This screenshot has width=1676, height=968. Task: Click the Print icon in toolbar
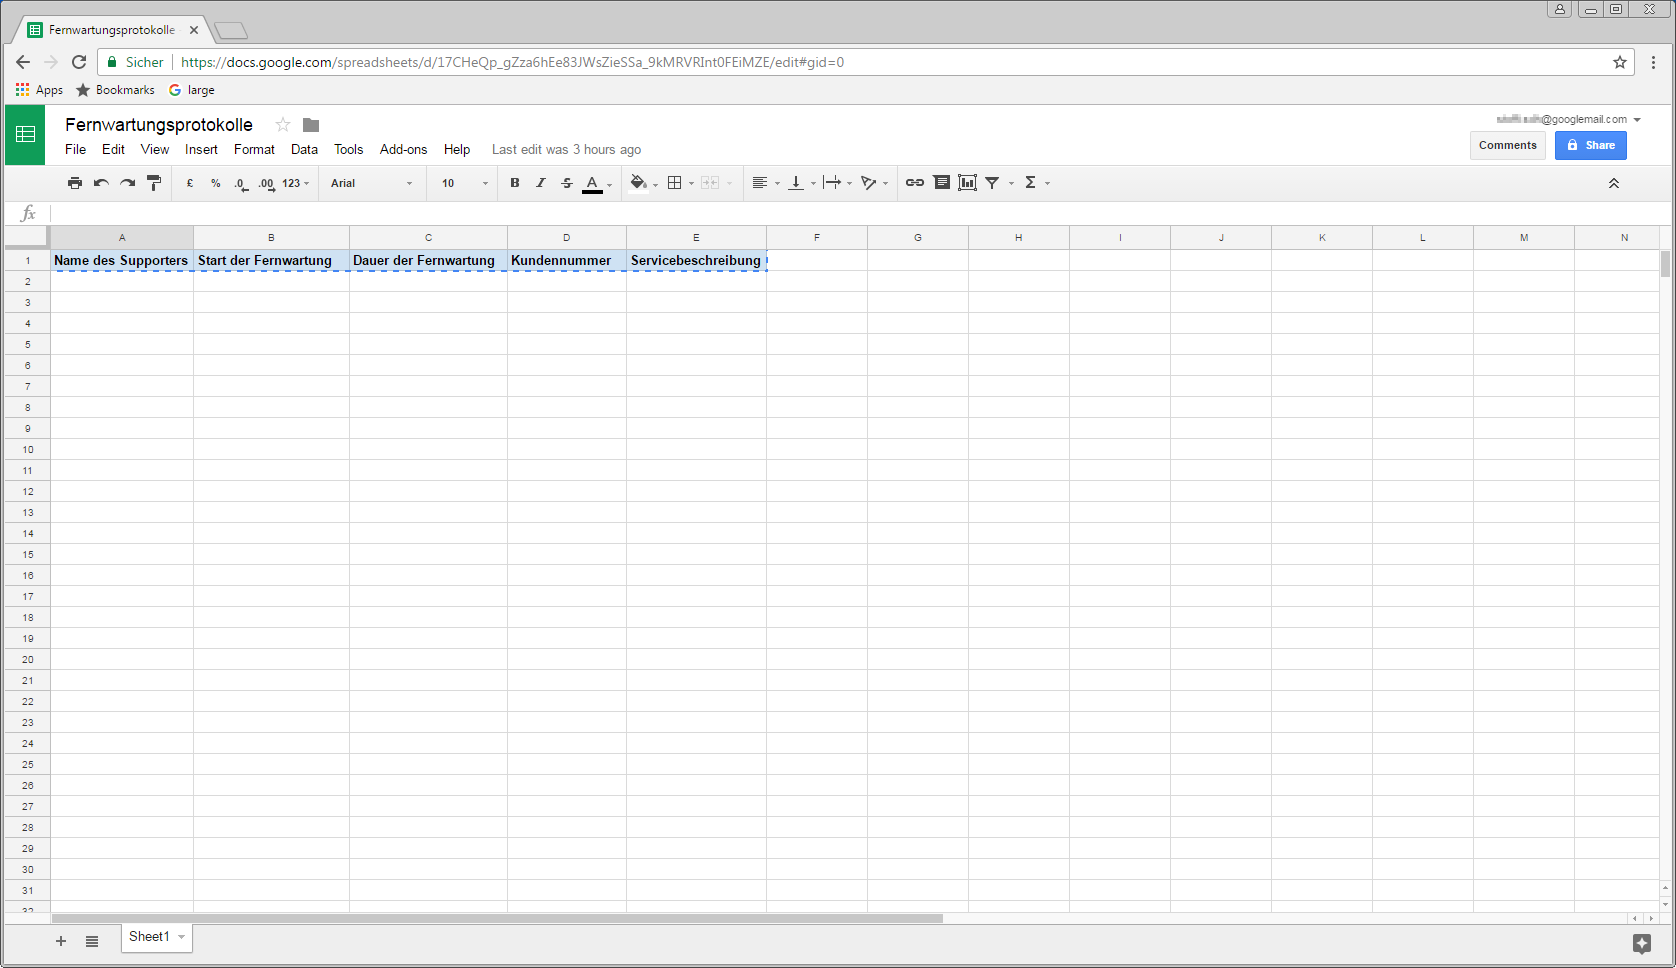click(75, 183)
